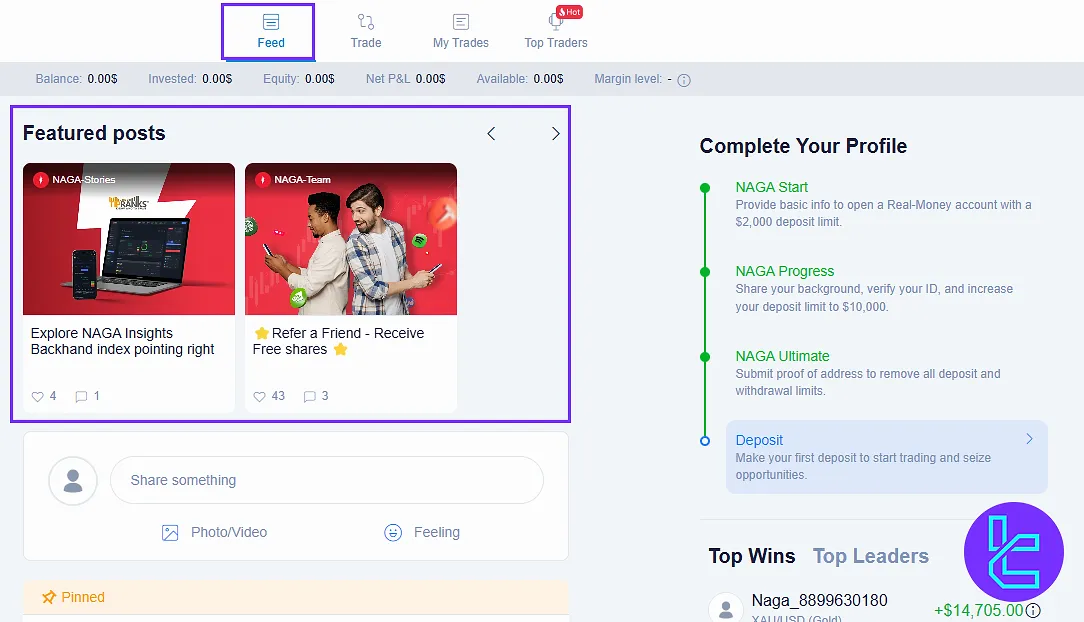Viewport: 1084px width, 622px height.
Task: Open the NAGA Ultimate profile step
Action: point(782,356)
